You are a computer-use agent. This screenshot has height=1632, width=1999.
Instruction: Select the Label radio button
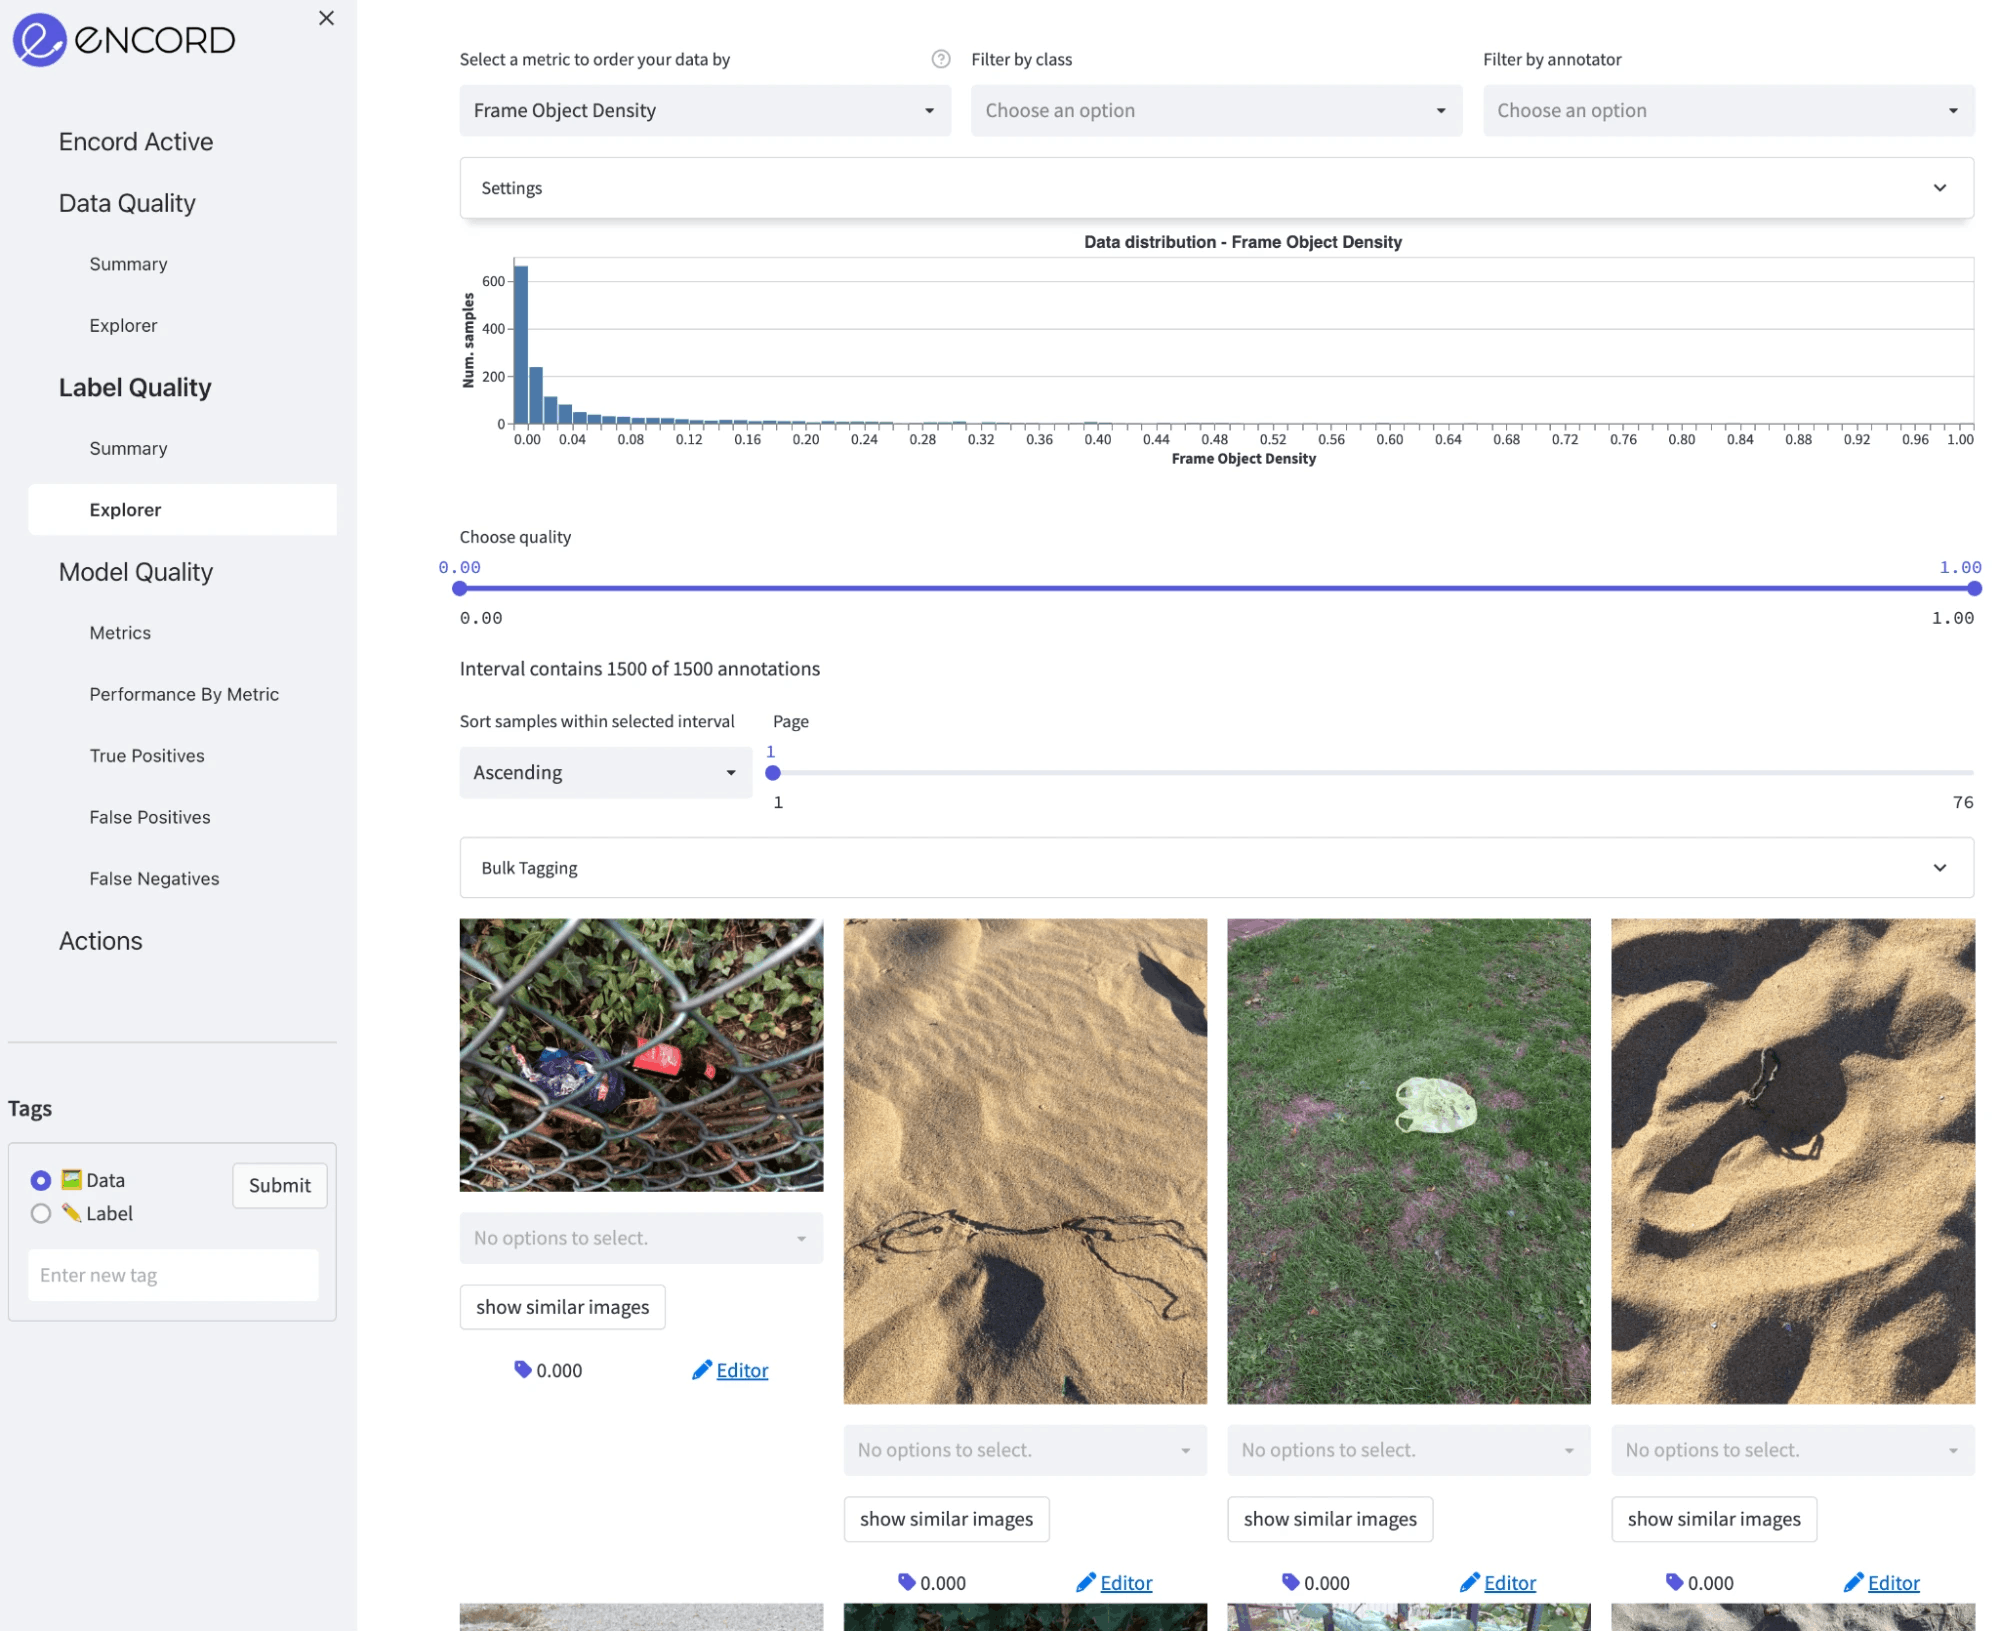(40, 1214)
